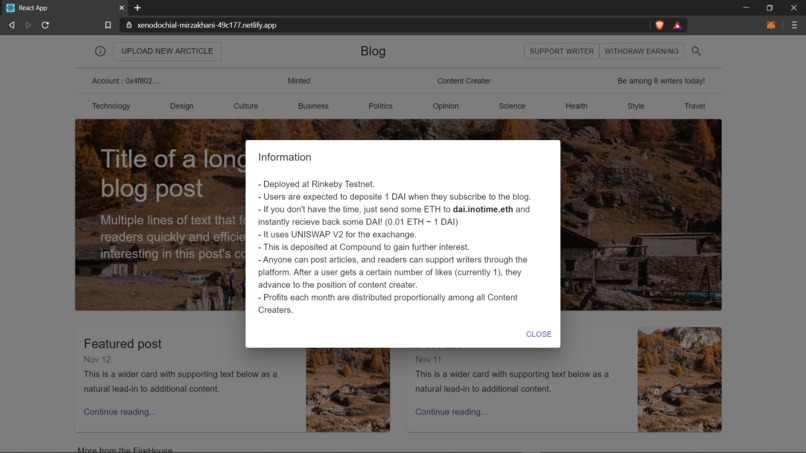This screenshot has height=453, width=806.
Task: Click the info circle icon beside Upload
Action: point(100,51)
